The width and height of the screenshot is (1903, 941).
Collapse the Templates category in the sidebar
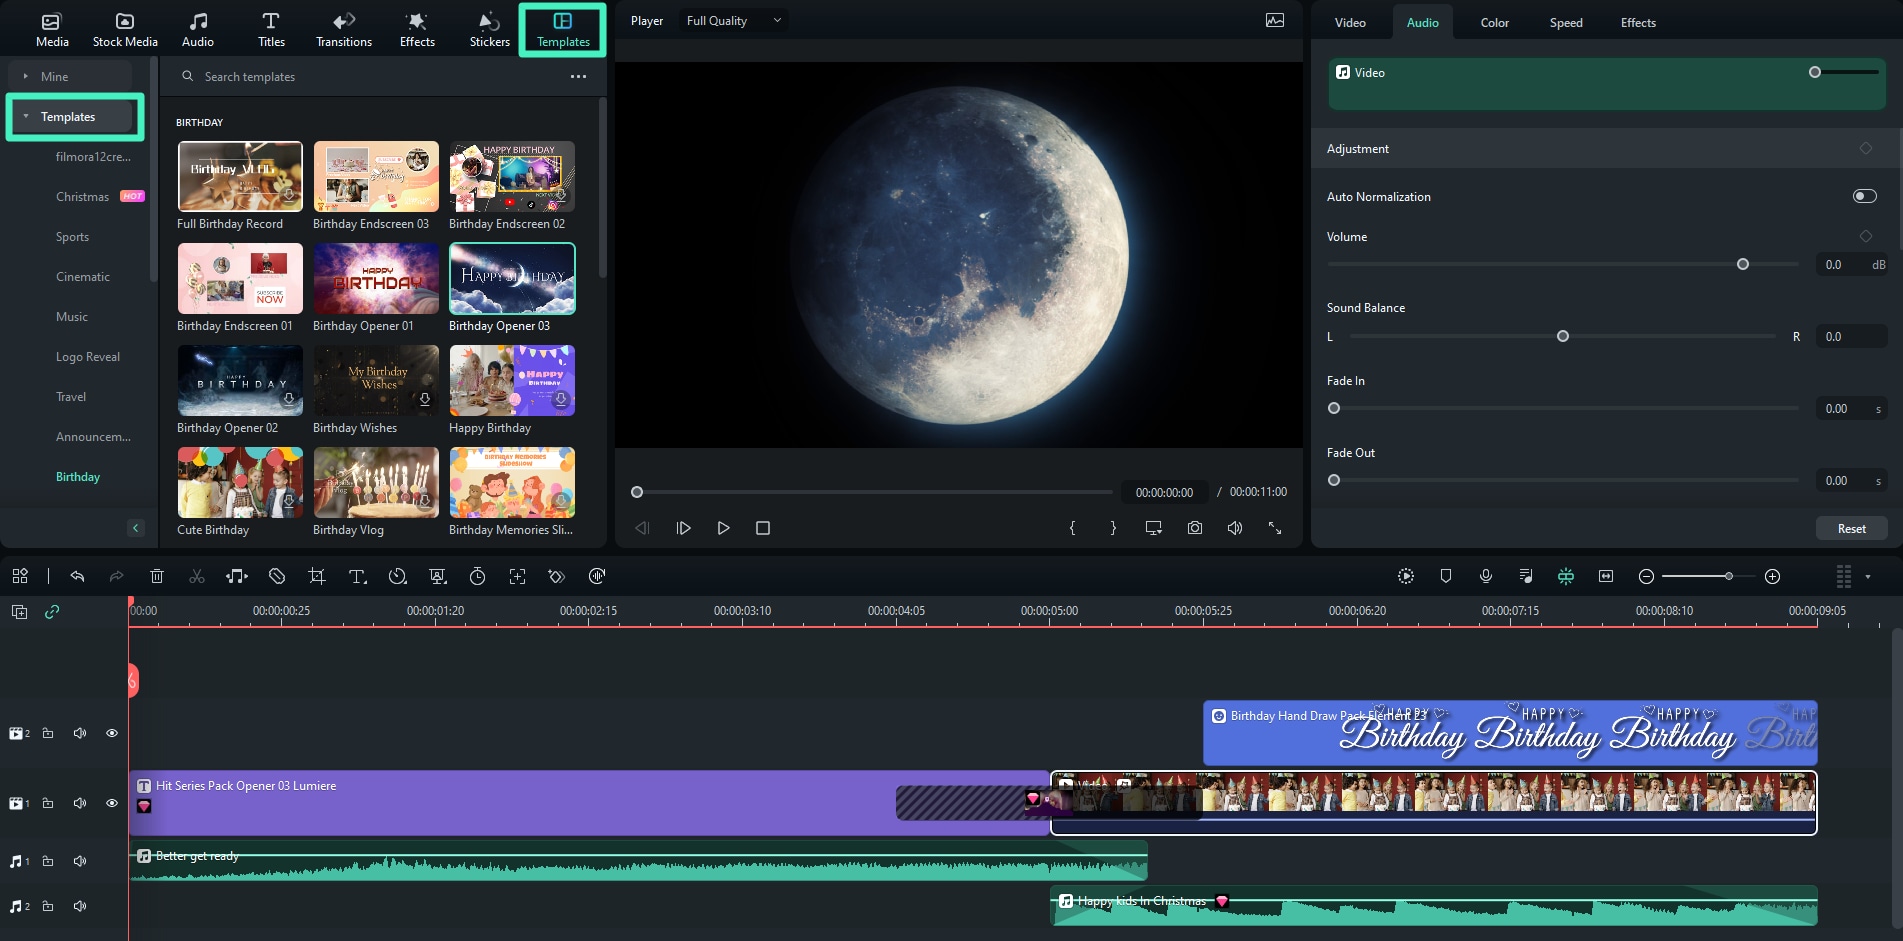[26, 116]
